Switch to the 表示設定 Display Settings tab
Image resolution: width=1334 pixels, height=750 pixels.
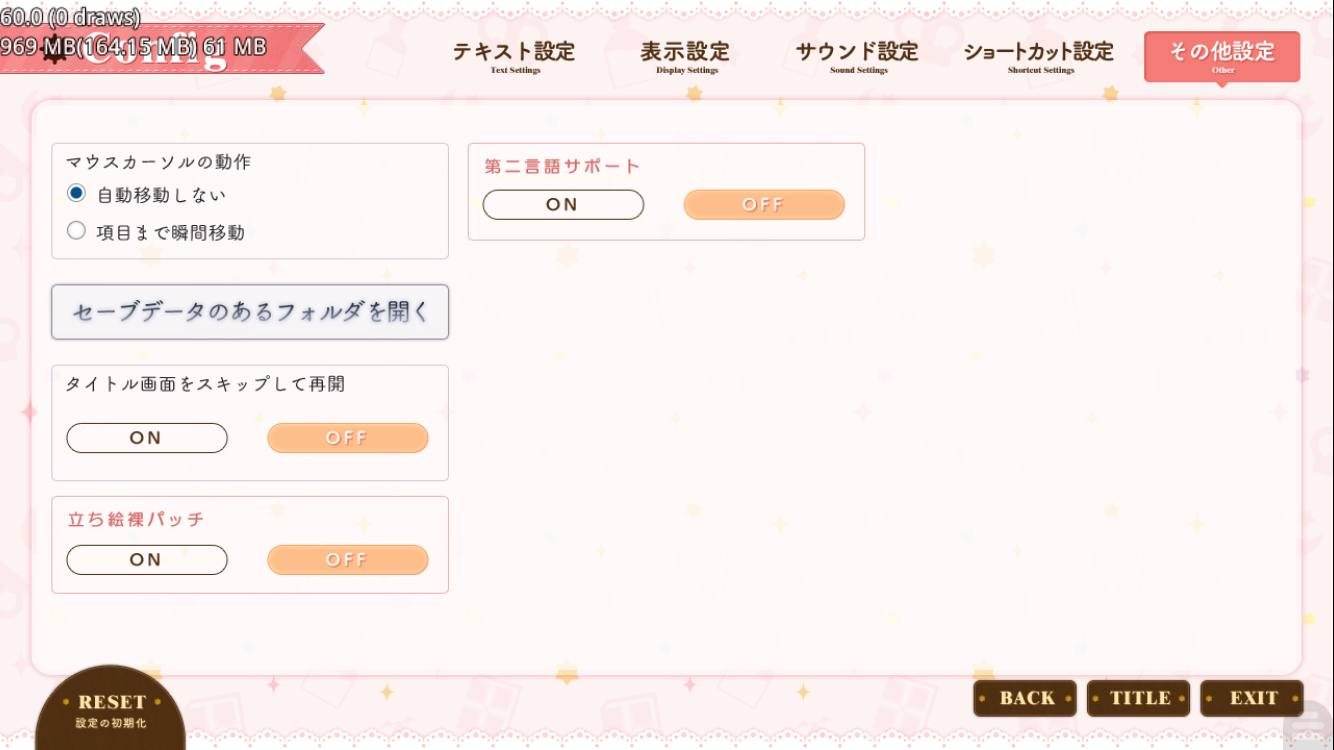click(x=685, y=56)
